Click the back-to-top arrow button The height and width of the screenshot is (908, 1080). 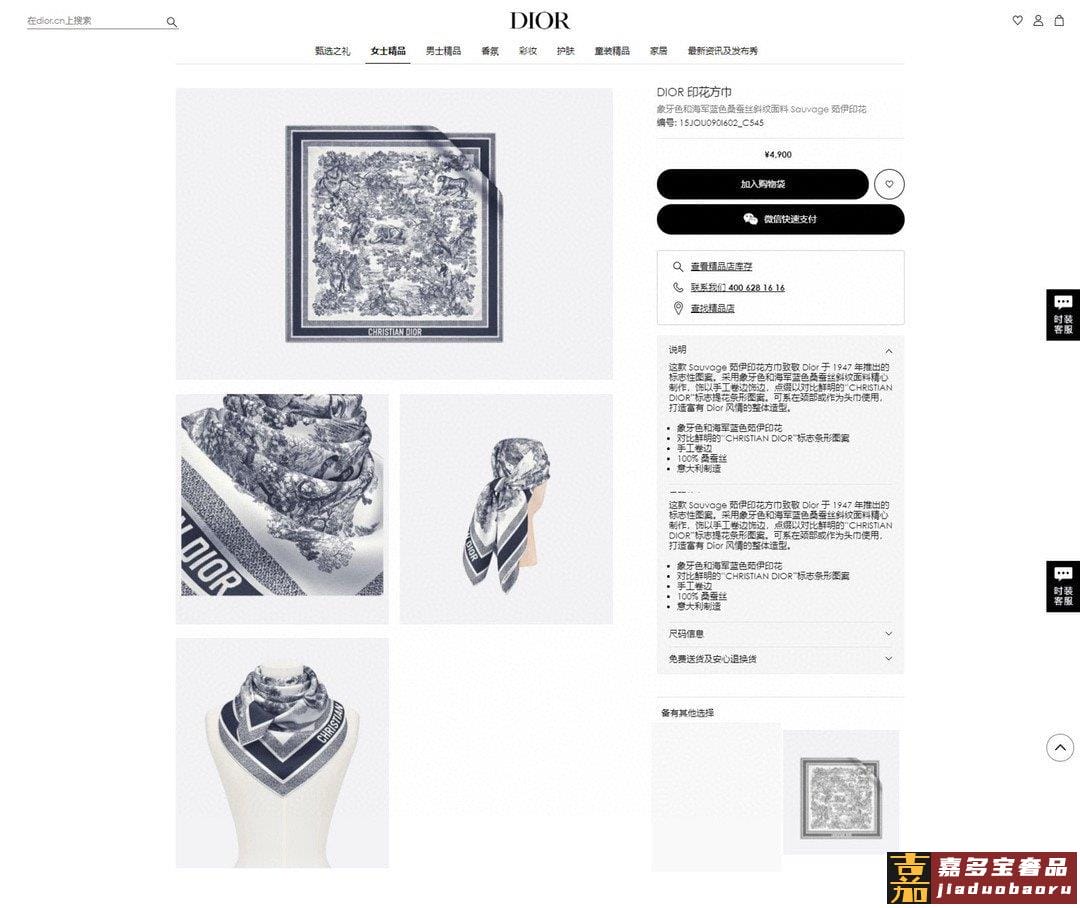click(x=1060, y=747)
